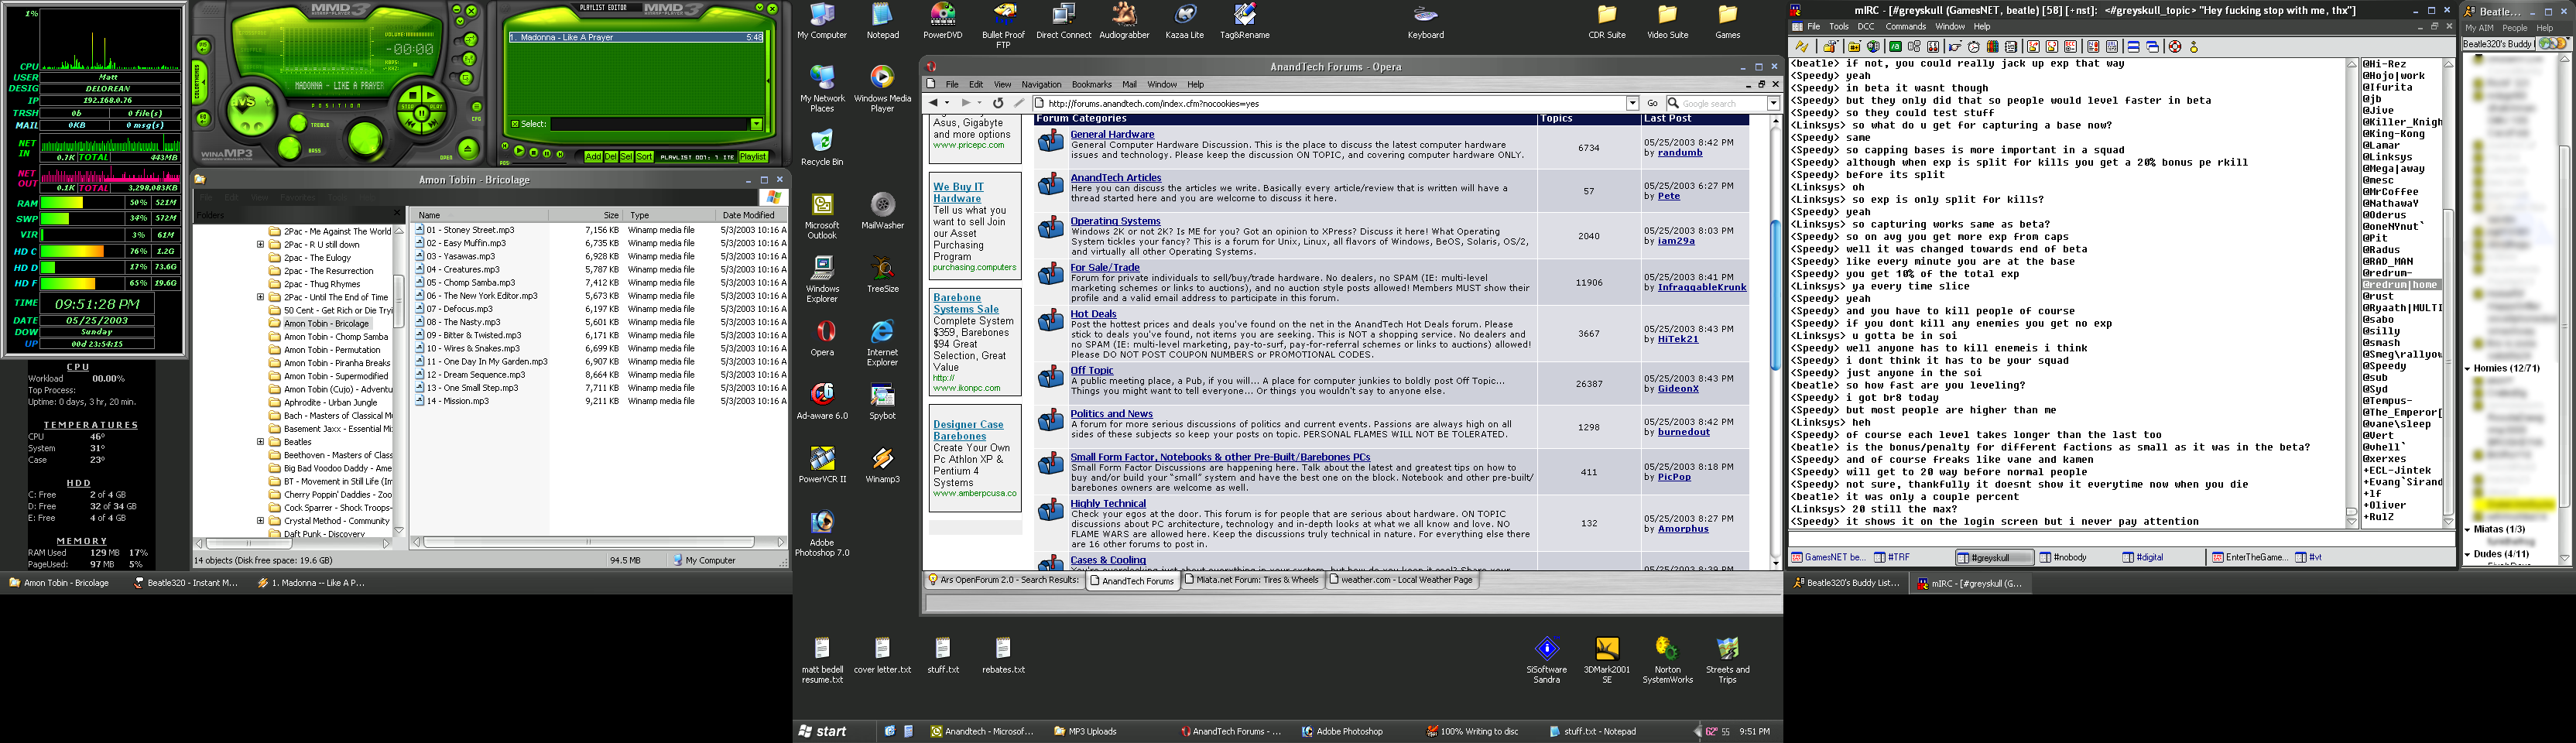Click the Del button in Playlist Editor

611,157
